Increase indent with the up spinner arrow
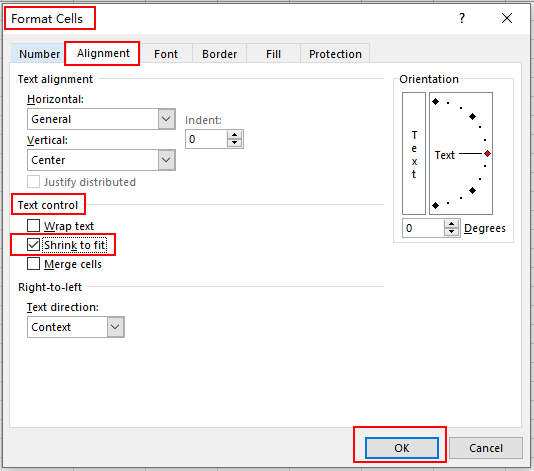 (234, 135)
